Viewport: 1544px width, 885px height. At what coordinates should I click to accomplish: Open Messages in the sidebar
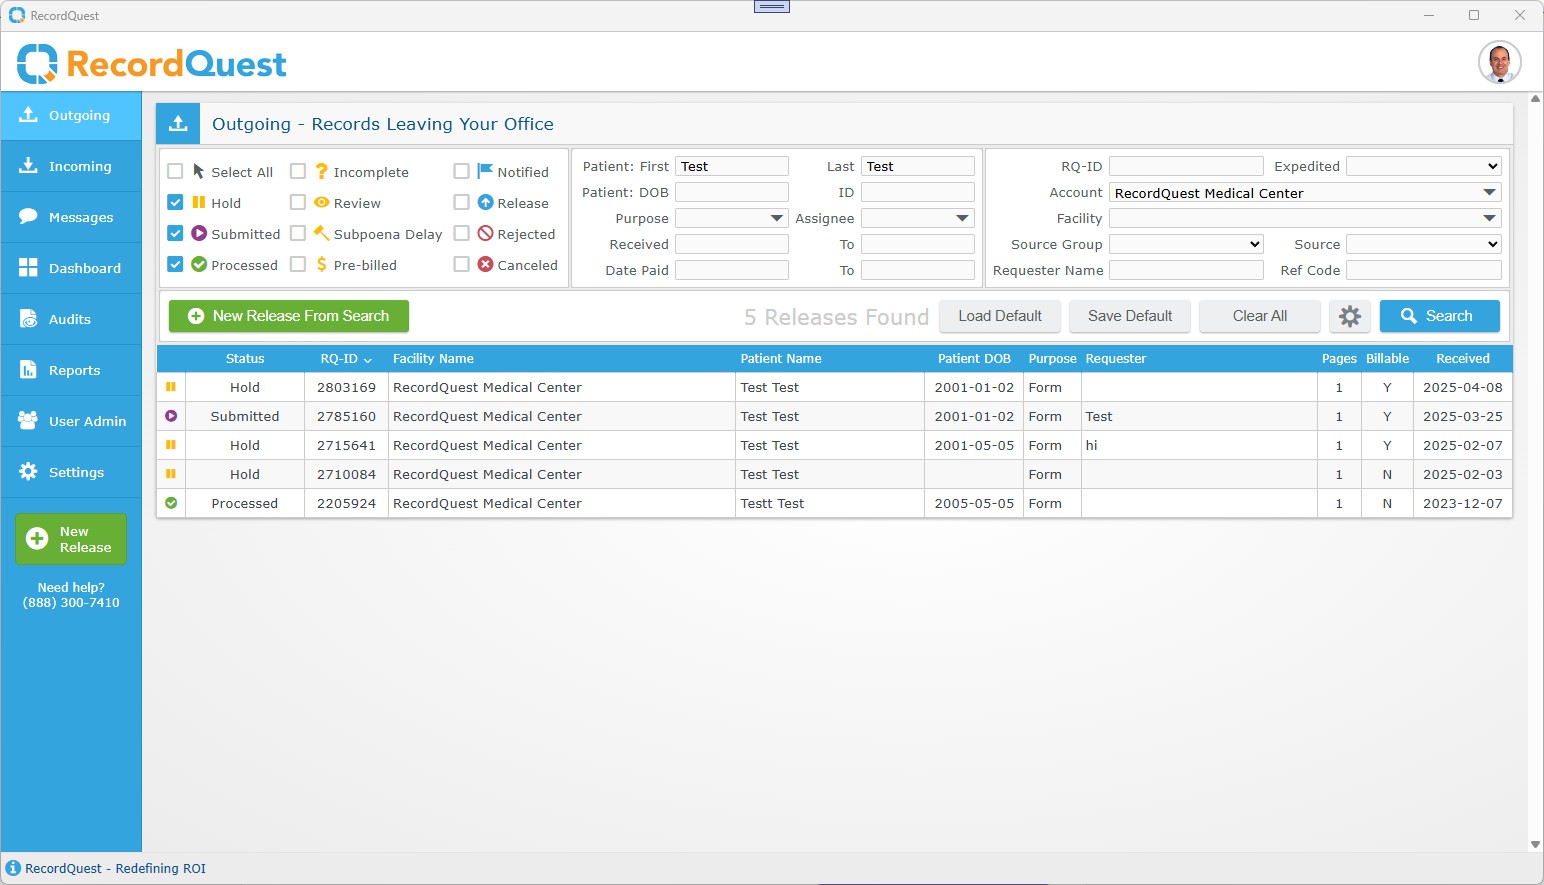(71, 217)
